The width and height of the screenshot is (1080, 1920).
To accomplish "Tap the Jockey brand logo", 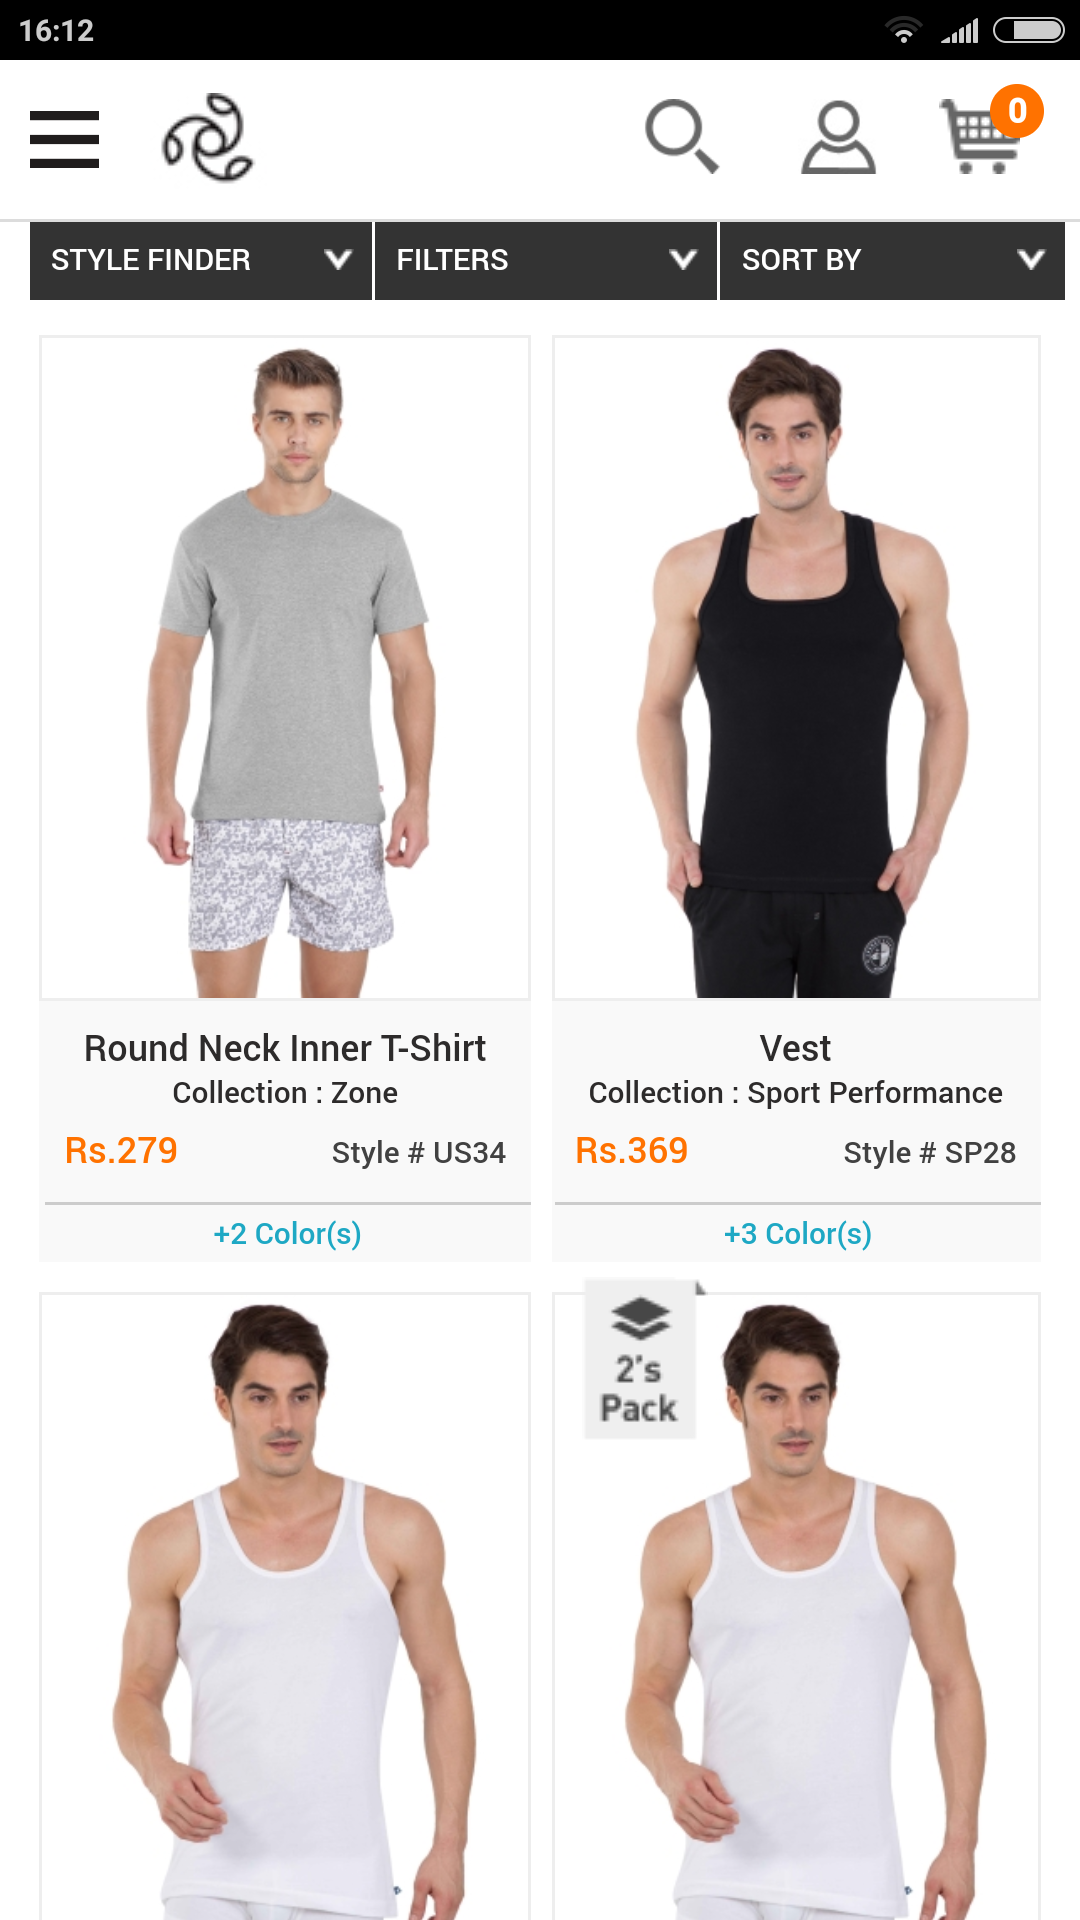I will point(208,138).
